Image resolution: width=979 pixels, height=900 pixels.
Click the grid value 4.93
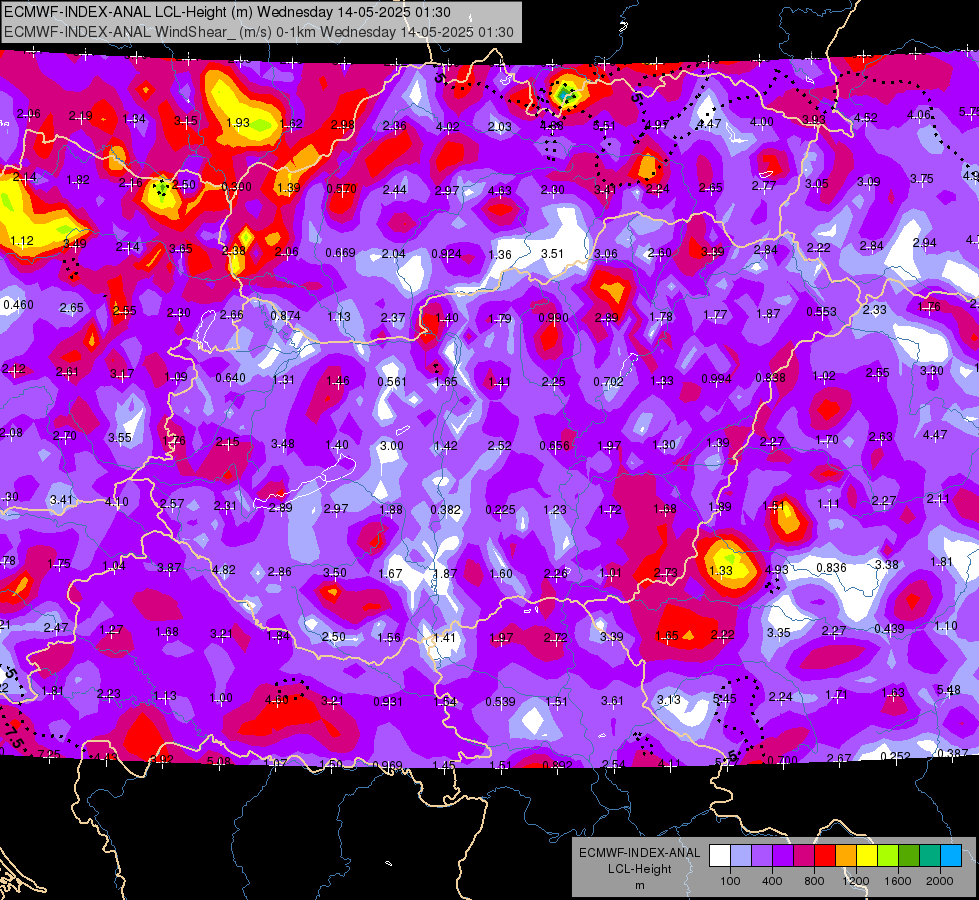[777, 570]
